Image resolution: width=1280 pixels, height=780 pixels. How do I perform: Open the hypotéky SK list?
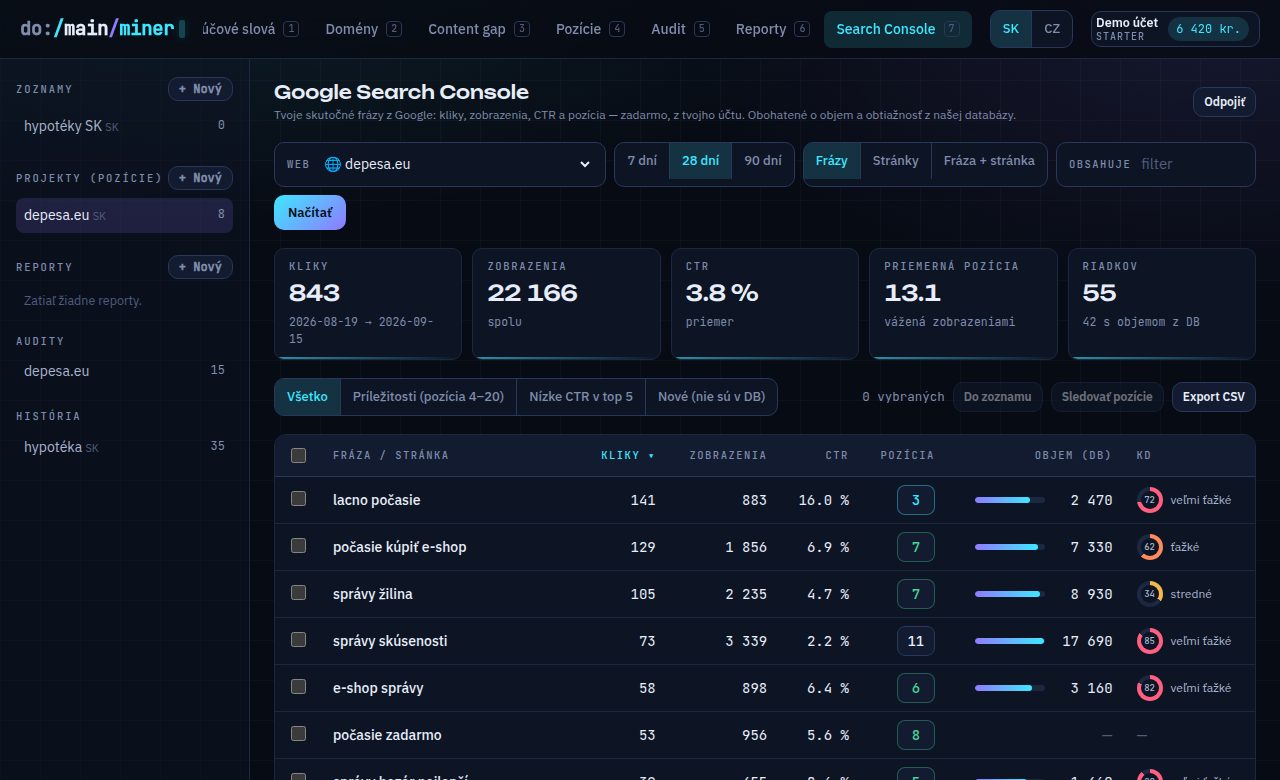(x=124, y=126)
